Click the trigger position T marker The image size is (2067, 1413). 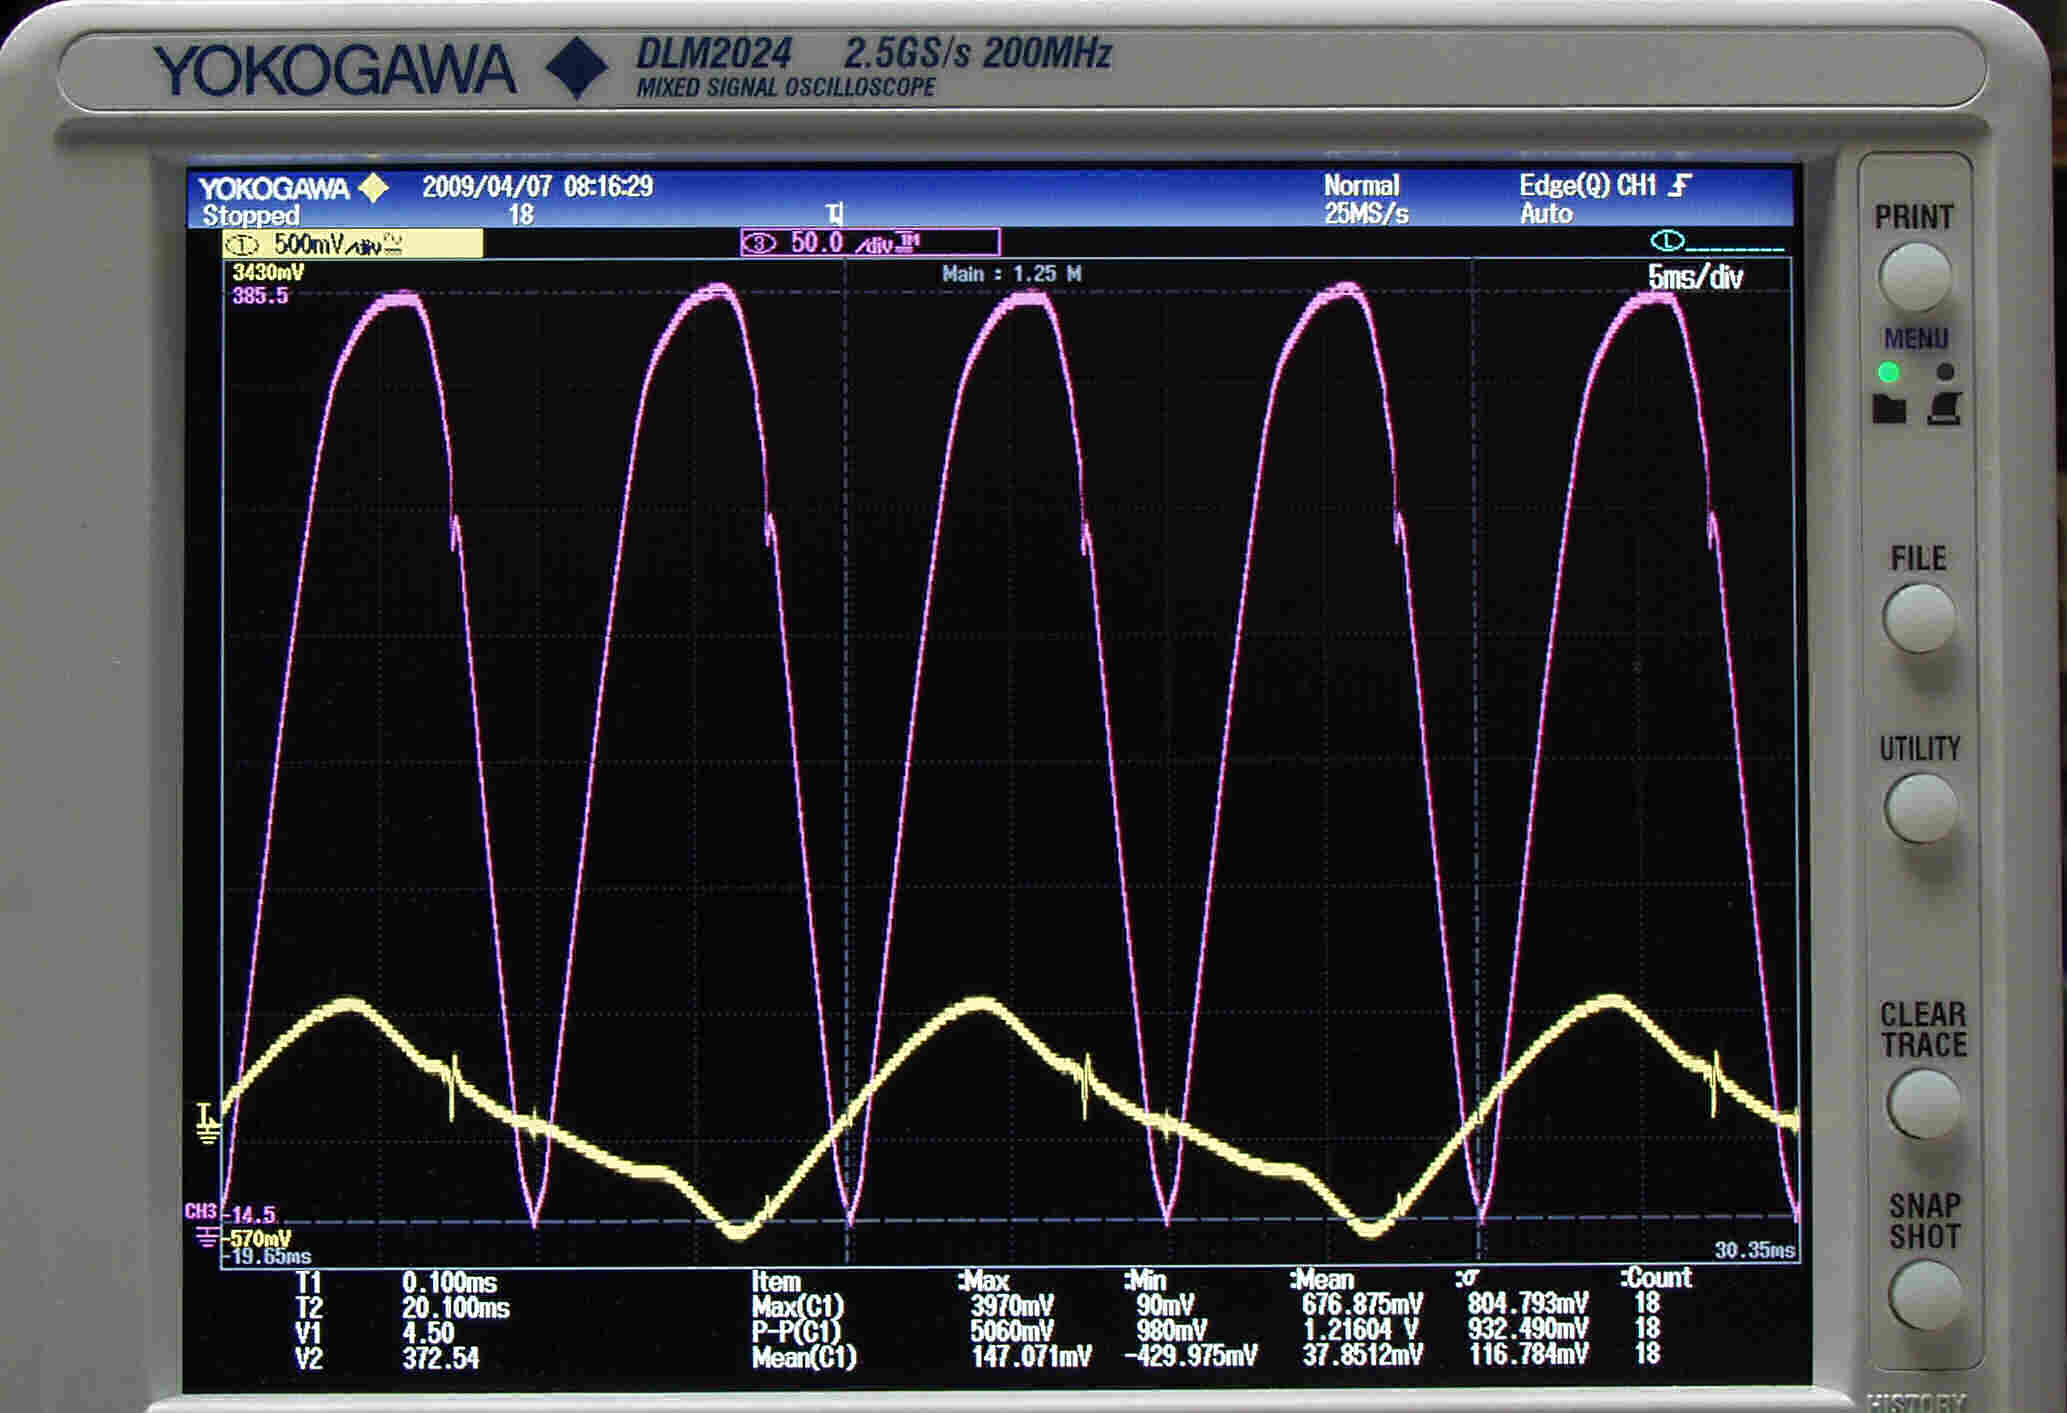(835, 213)
